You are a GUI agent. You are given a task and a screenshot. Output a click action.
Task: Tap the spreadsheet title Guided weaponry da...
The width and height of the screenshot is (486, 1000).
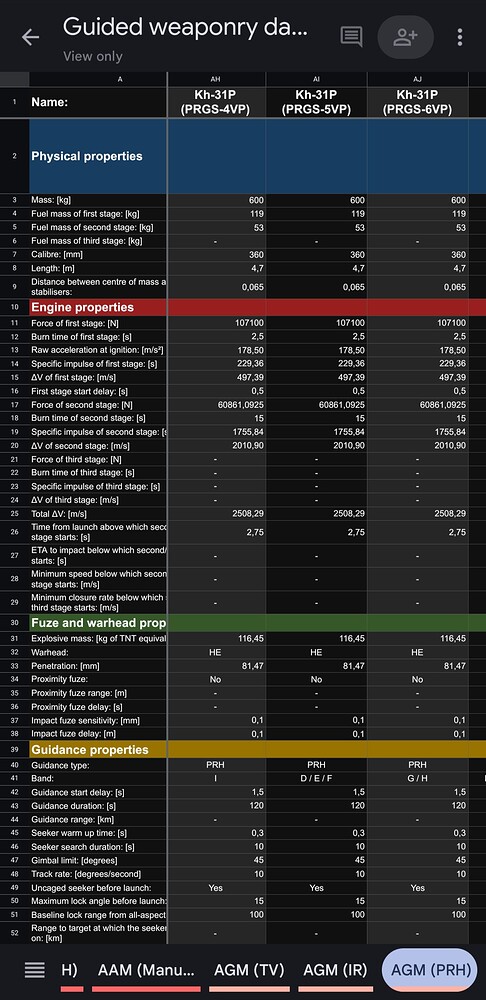click(x=186, y=27)
